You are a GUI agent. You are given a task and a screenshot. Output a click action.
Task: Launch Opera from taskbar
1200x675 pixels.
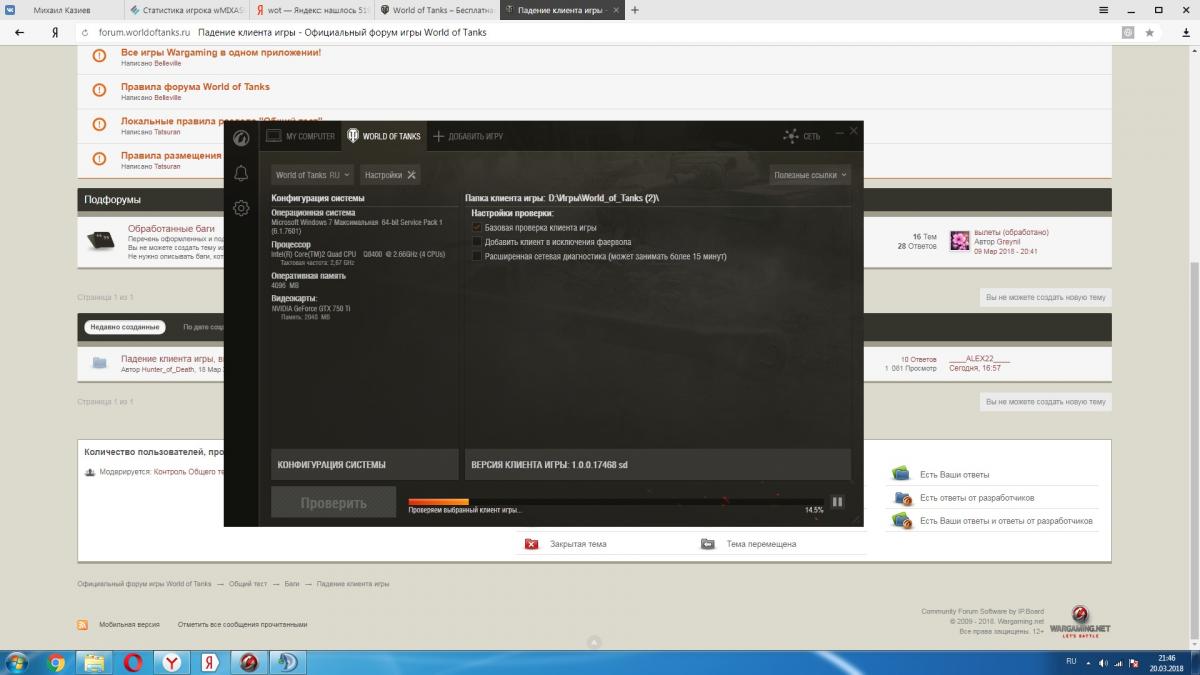[133, 662]
